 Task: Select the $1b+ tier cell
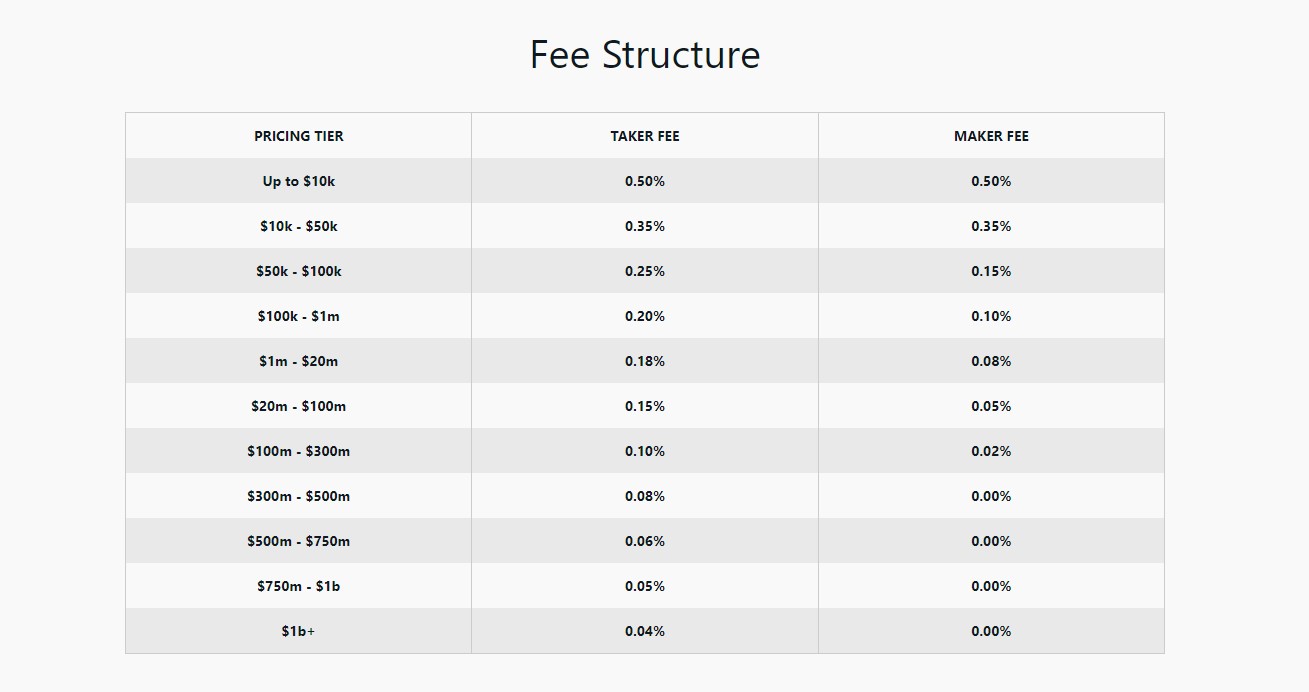pos(298,631)
